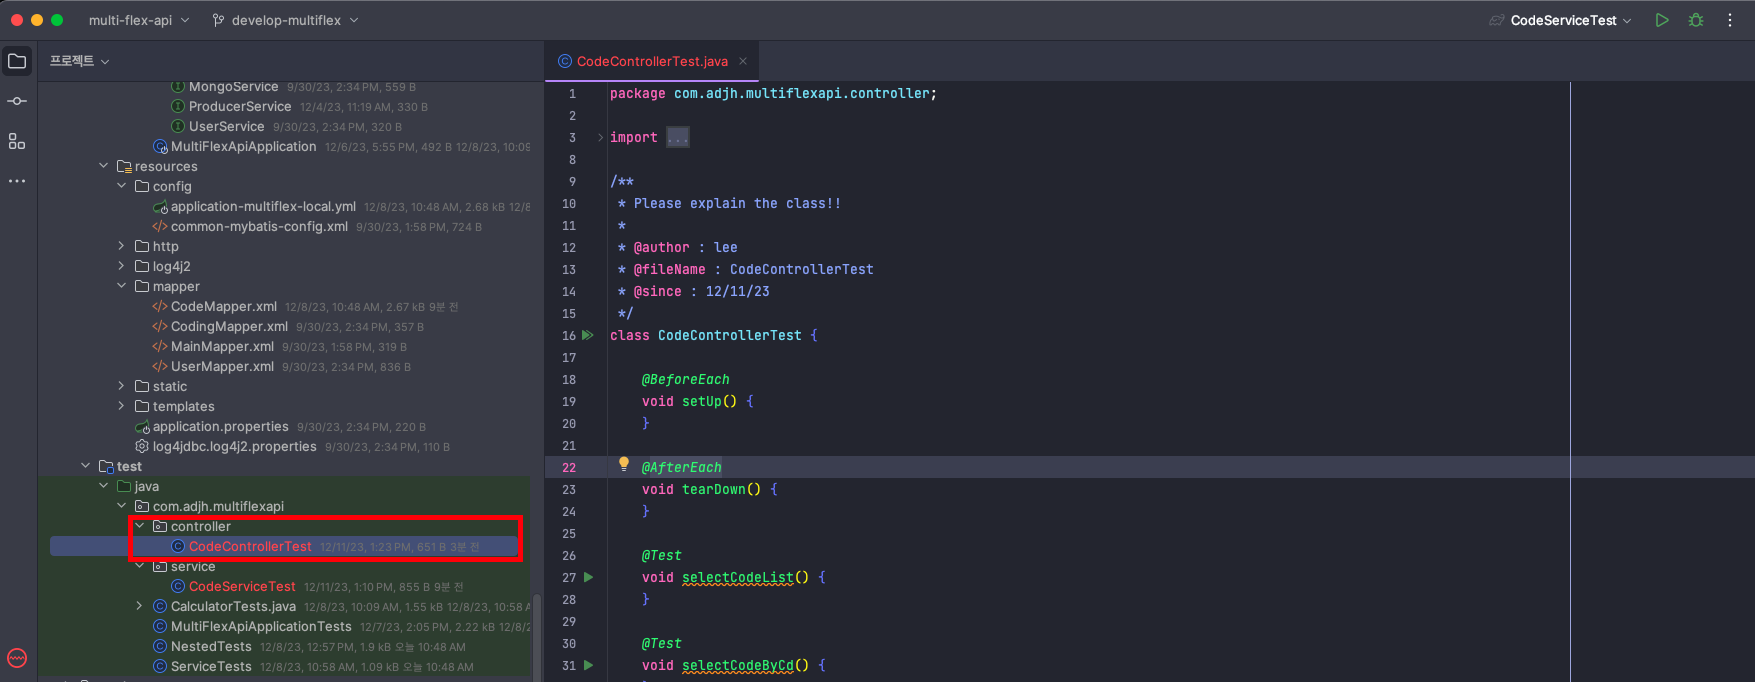Open NestedTests file in tree
The image size is (1755, 682).
pos(211,646)
